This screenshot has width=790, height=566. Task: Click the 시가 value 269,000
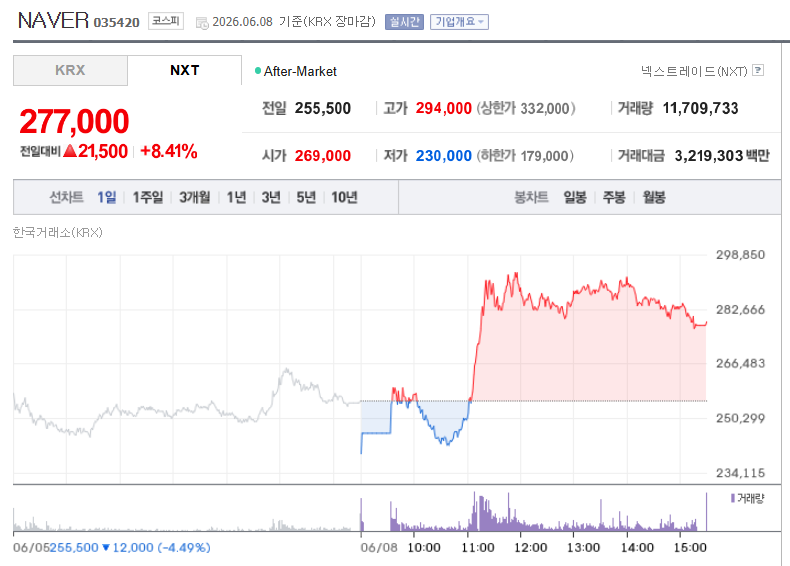click(x=322, y=156)
